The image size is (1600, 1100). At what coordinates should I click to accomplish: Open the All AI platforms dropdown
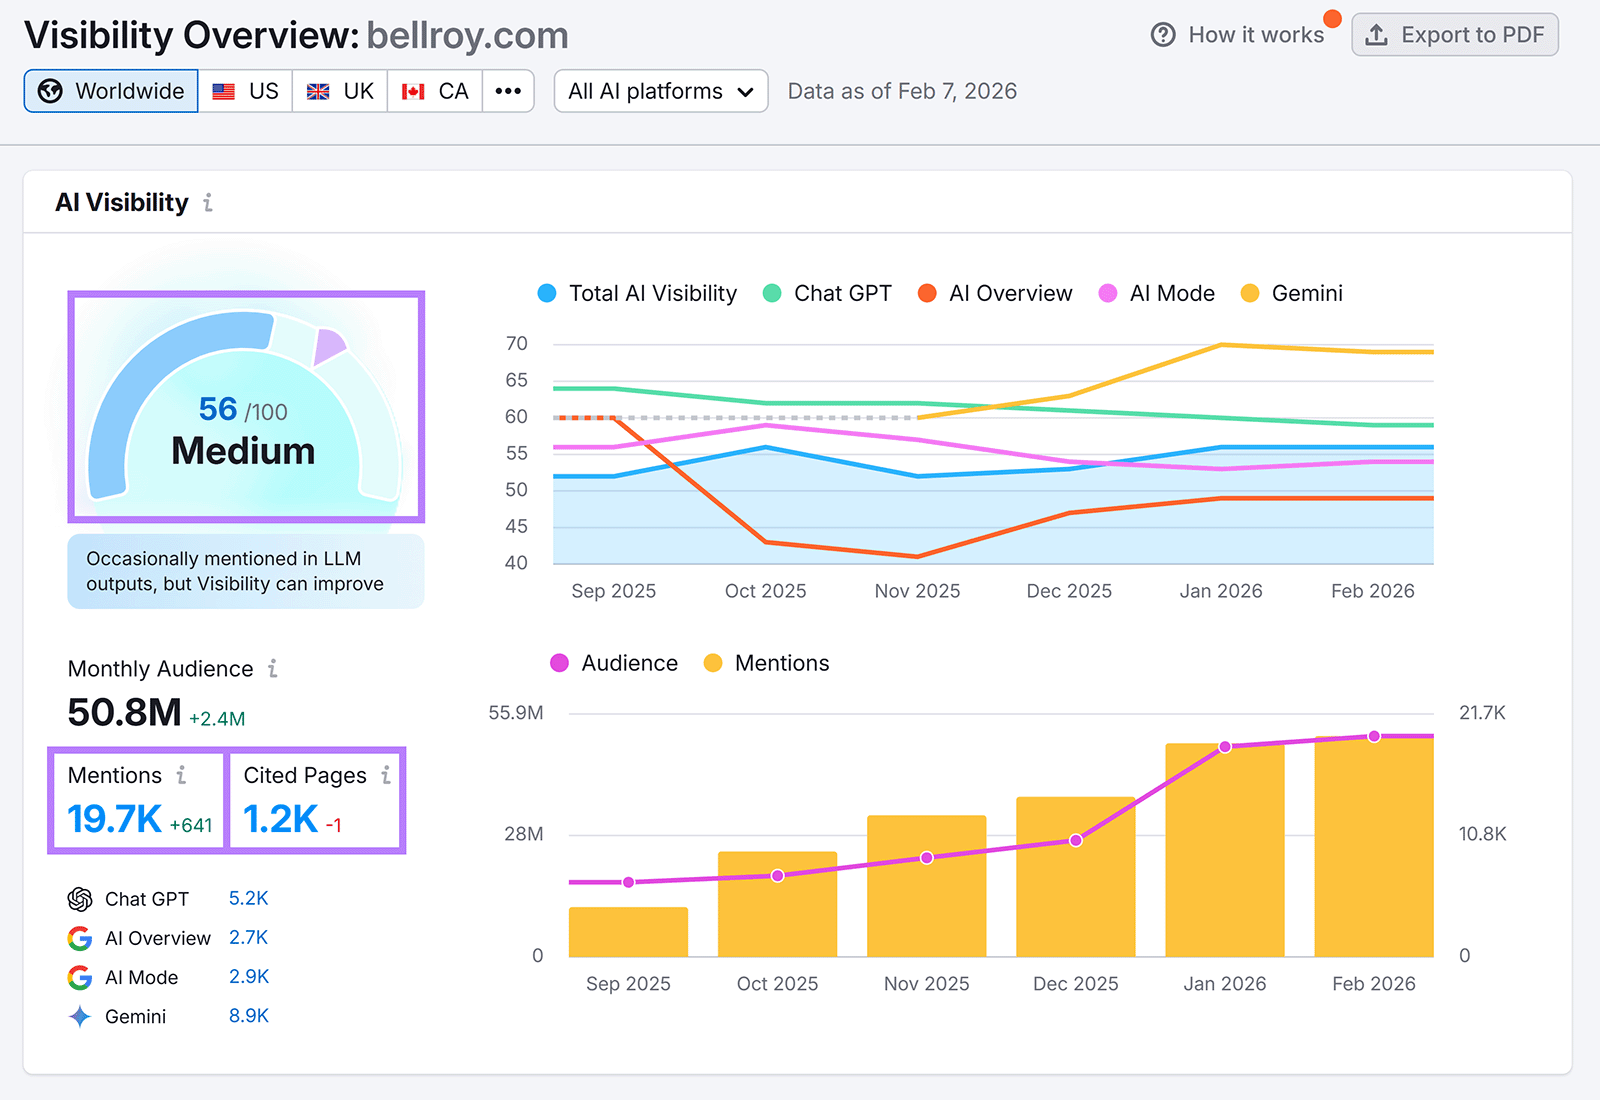[x=660, y=91]
